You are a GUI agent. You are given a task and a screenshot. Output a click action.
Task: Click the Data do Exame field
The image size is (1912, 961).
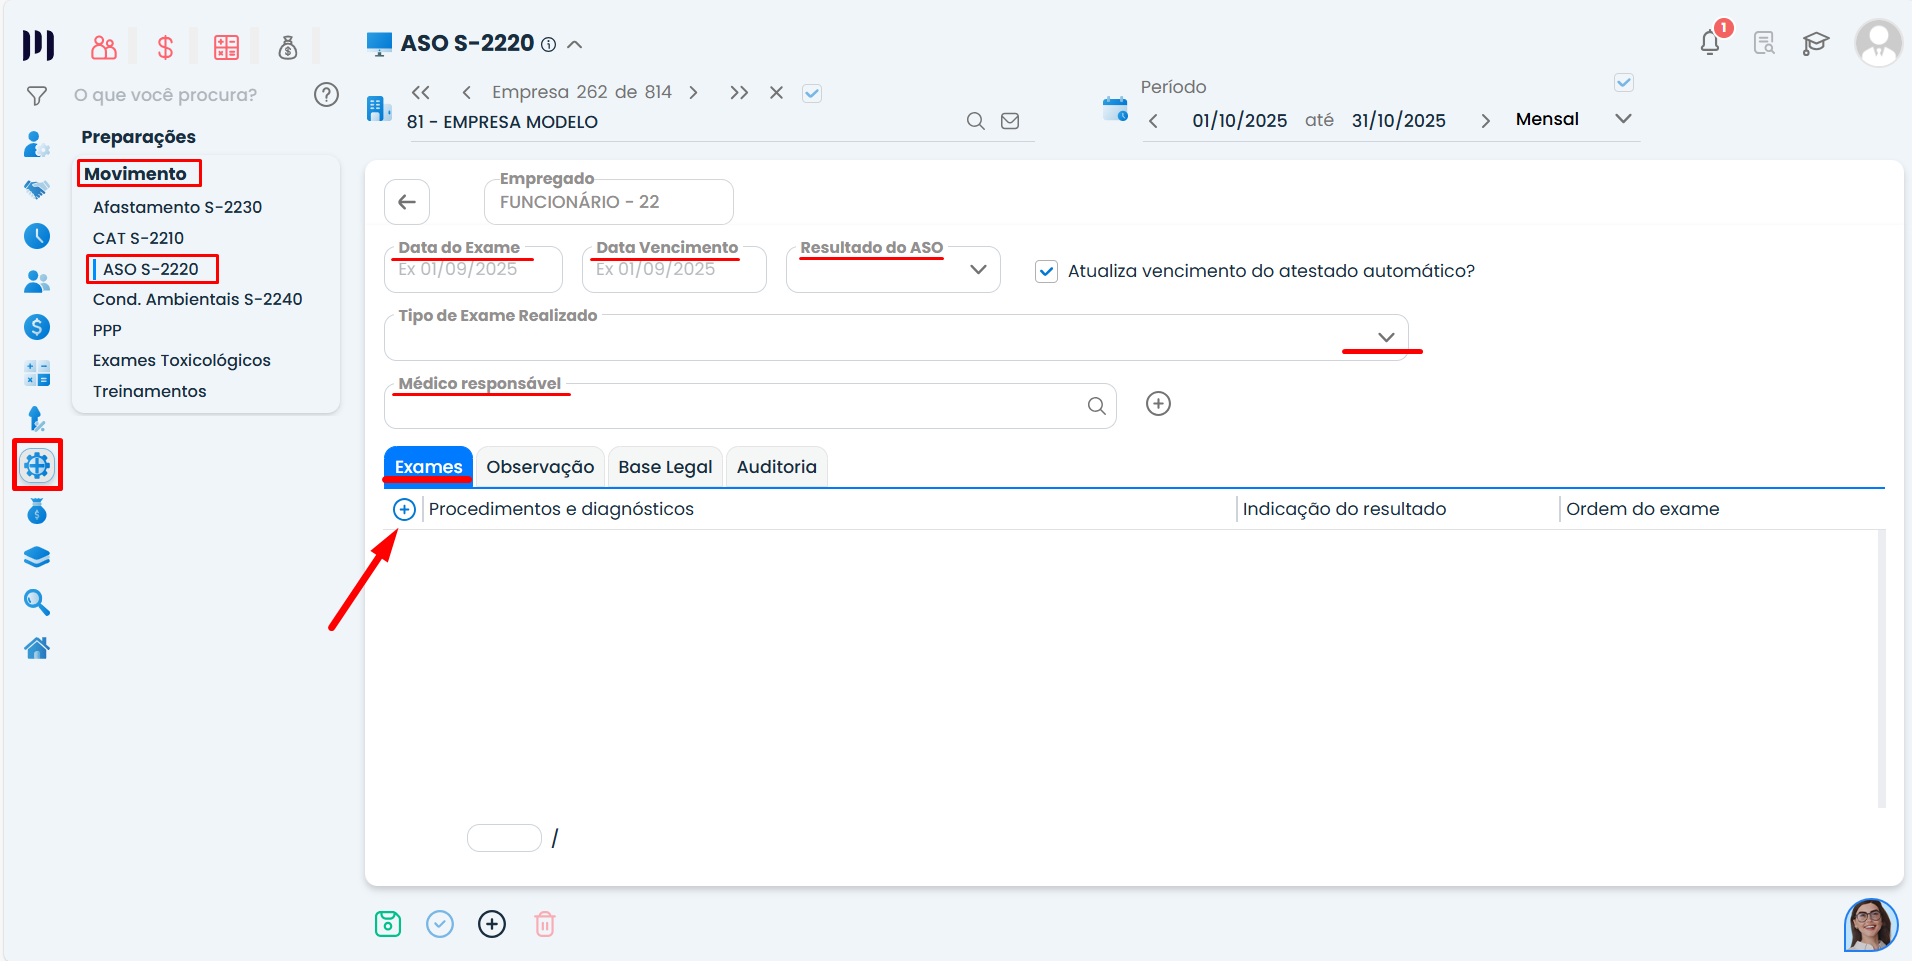(x=473, y=270)
